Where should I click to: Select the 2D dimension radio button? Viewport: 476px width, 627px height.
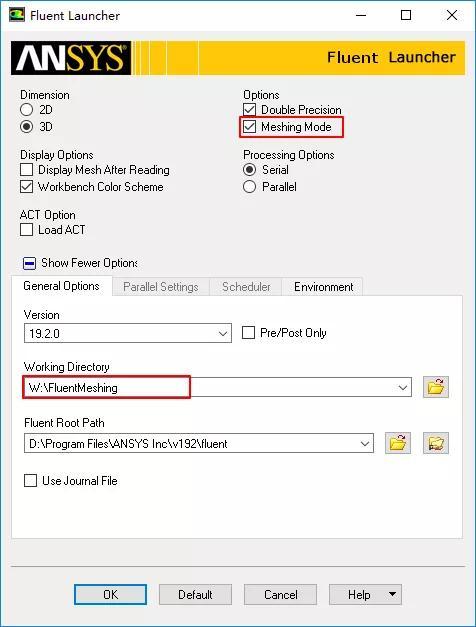tap(26, 110)
